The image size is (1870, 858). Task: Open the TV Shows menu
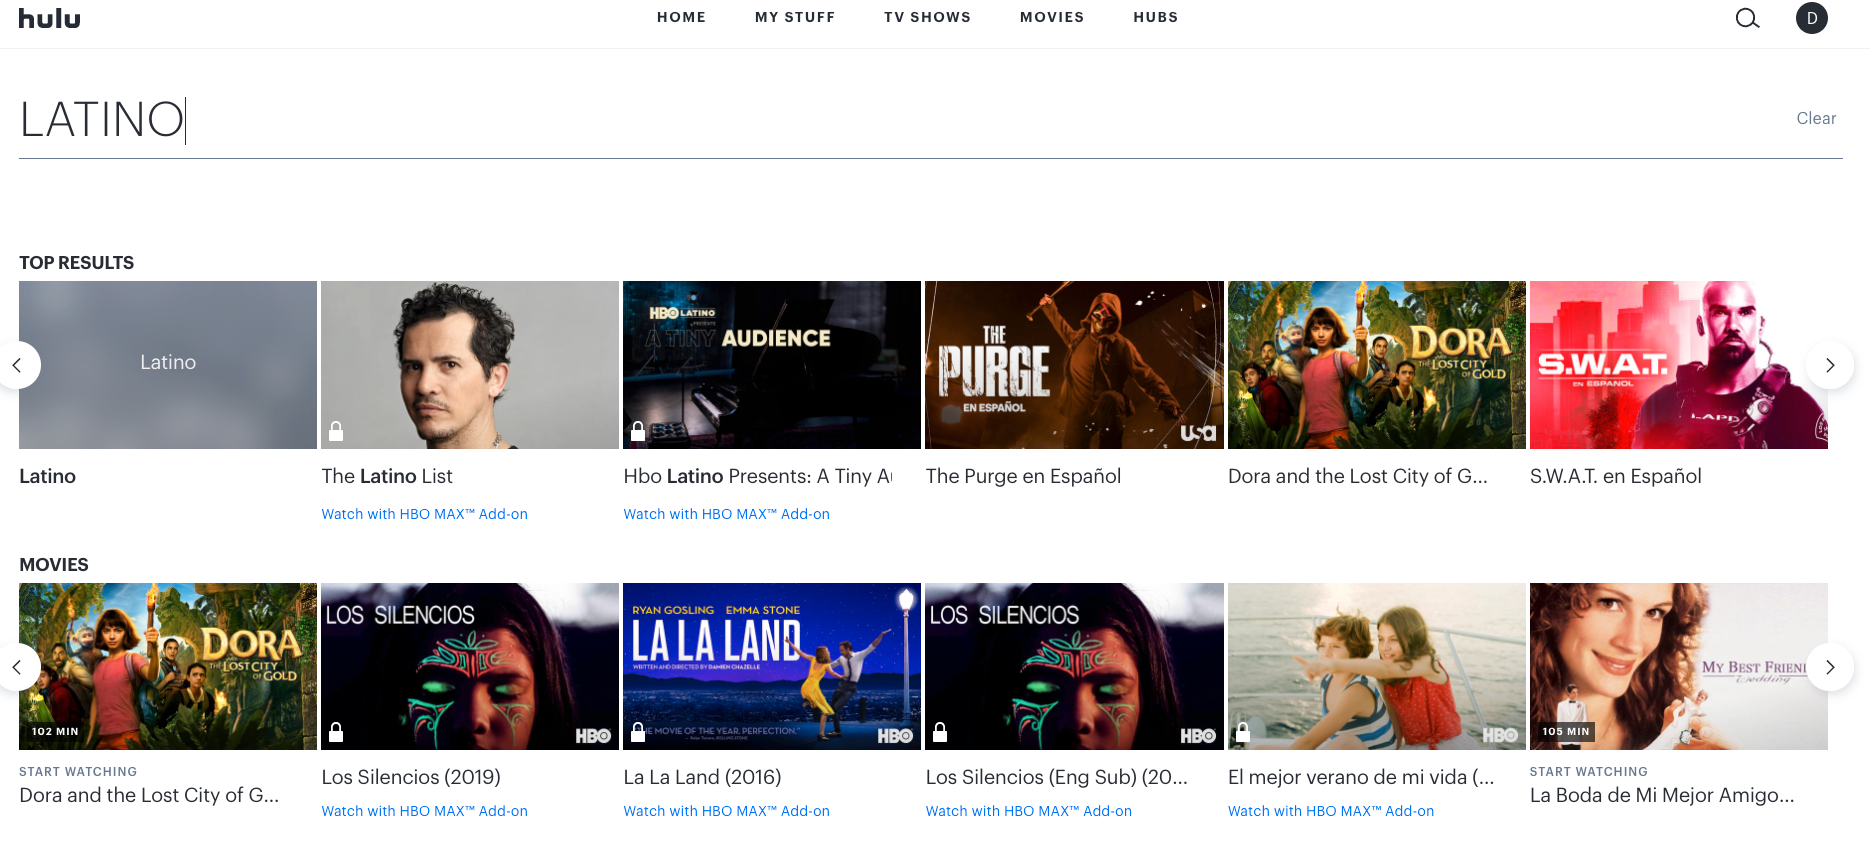click(x=927, y=17)
